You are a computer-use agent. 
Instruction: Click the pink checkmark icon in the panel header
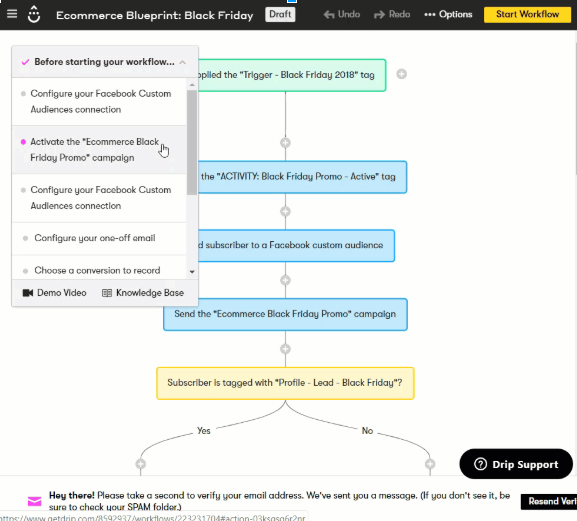coord(25,62)
